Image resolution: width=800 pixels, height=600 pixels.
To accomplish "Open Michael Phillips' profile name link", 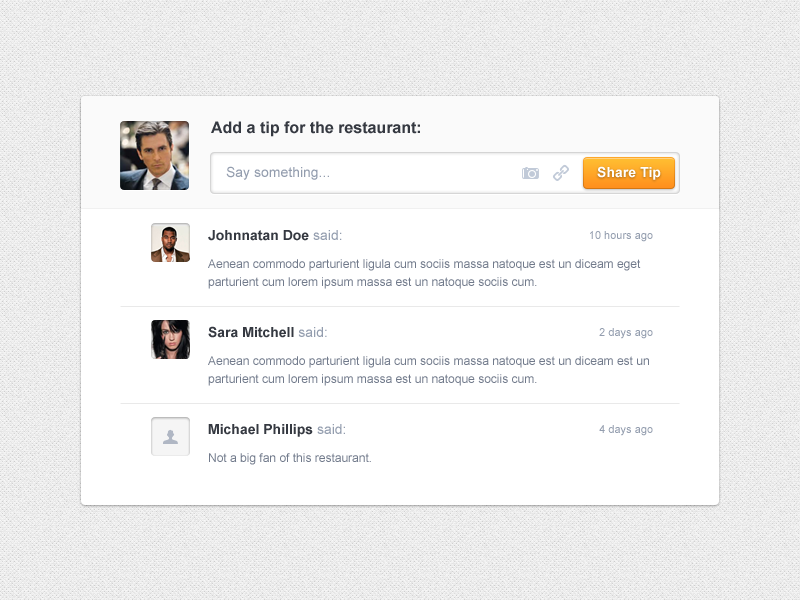I will tap(260, 430).
